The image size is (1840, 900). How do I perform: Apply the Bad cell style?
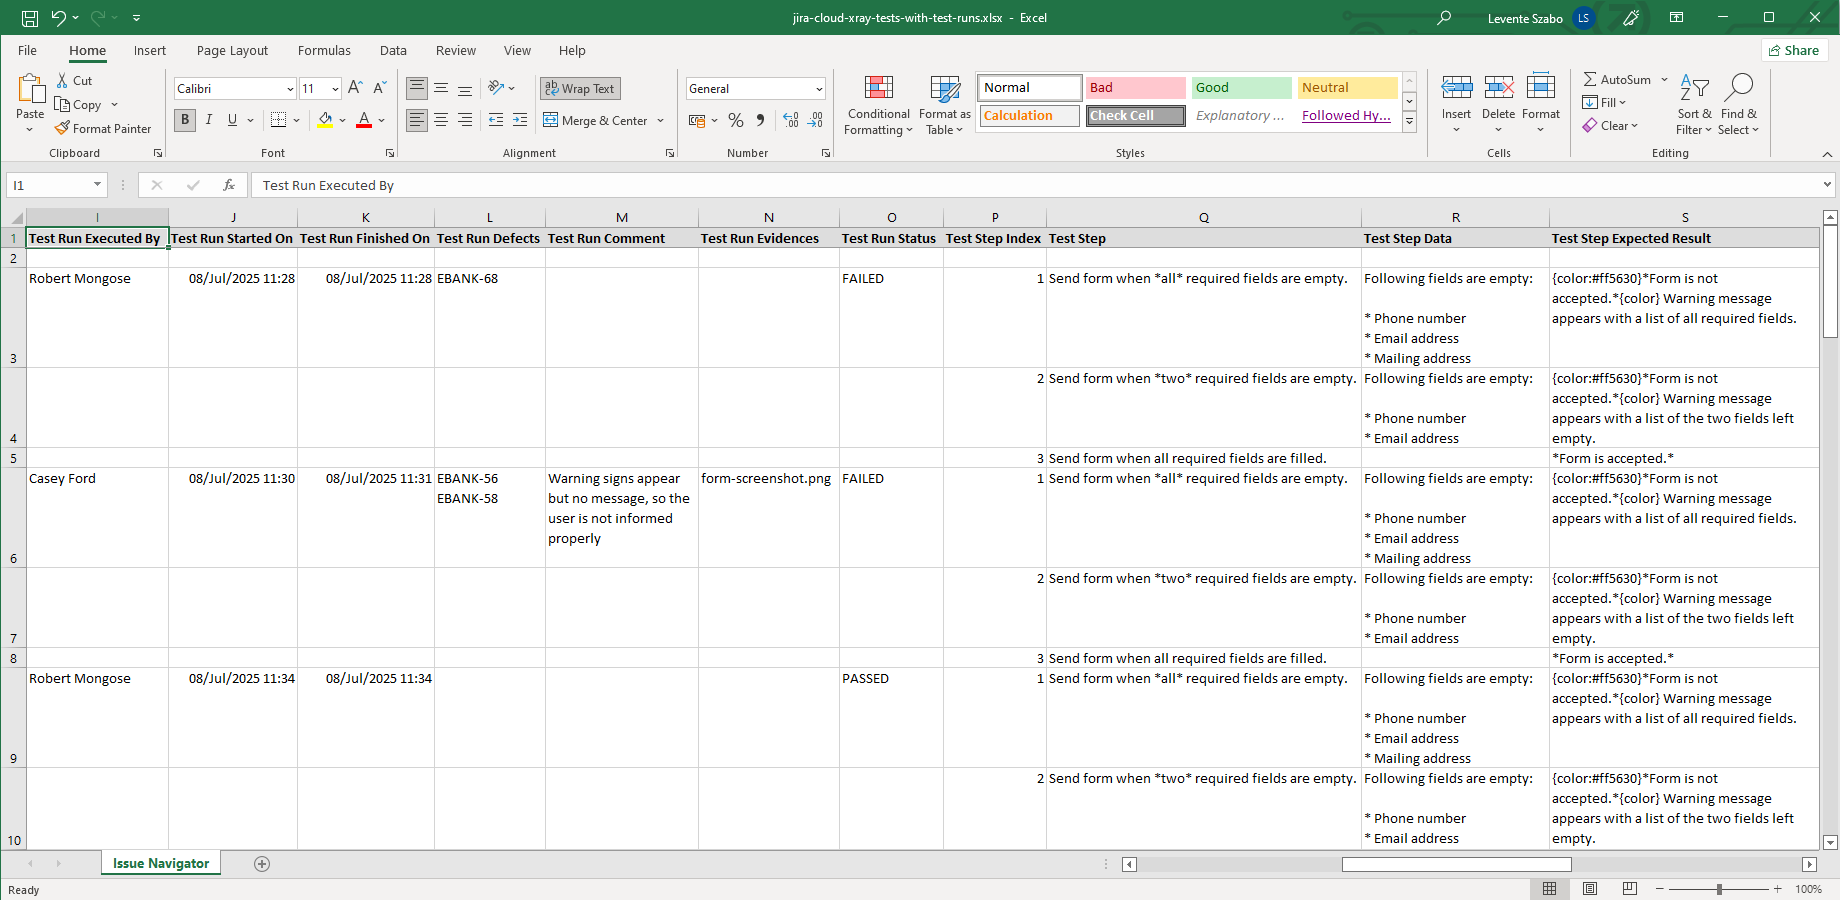[1135, 88]
